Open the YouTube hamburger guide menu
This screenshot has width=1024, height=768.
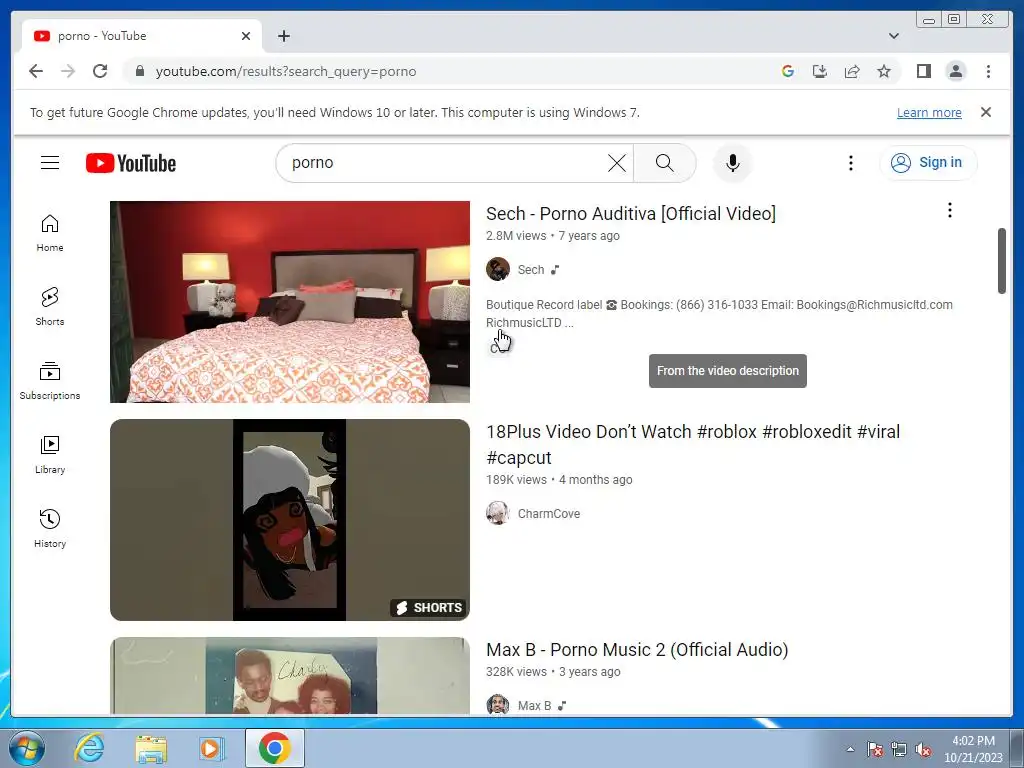click(x=50, y=163)
